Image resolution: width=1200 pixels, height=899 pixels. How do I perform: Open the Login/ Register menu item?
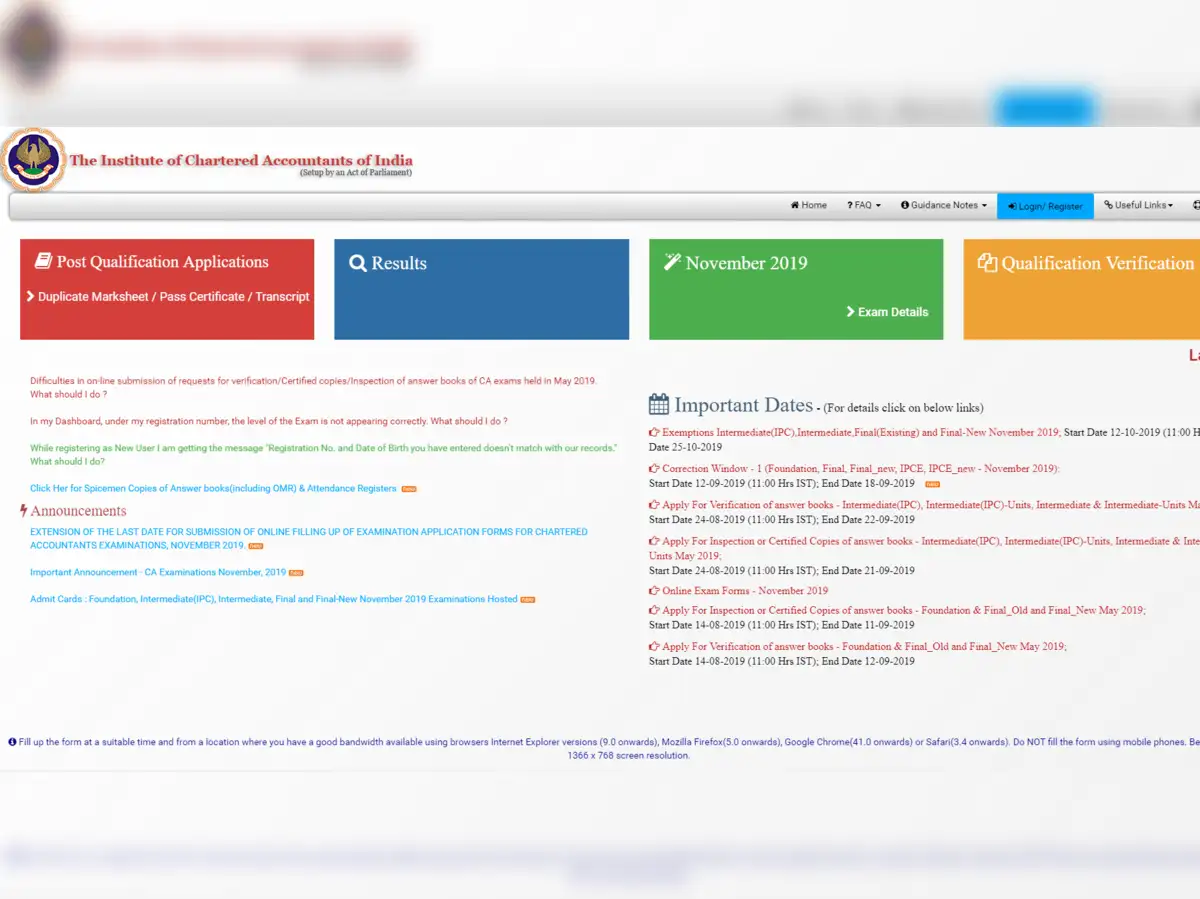coord(1045,206)
